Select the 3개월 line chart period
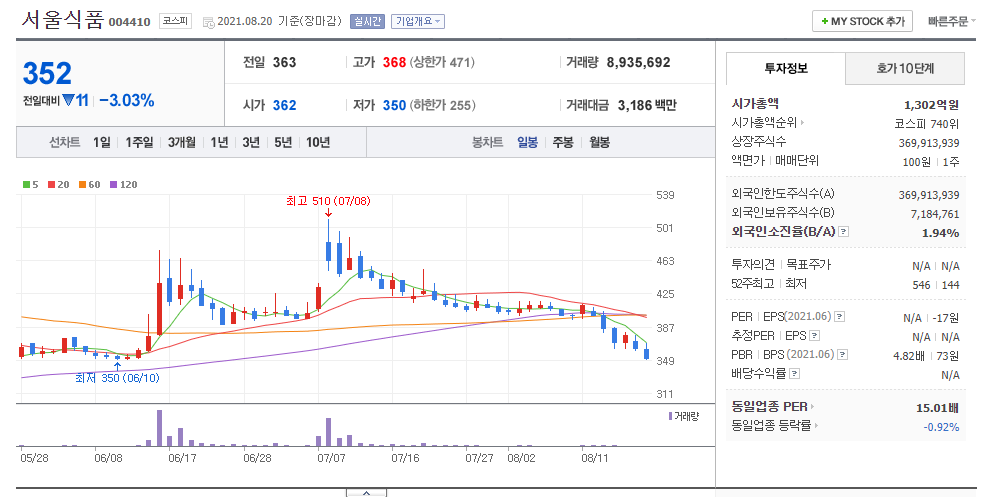Image resolution: width=983 pixels, height=497 pixels. (x=182, y=142)
